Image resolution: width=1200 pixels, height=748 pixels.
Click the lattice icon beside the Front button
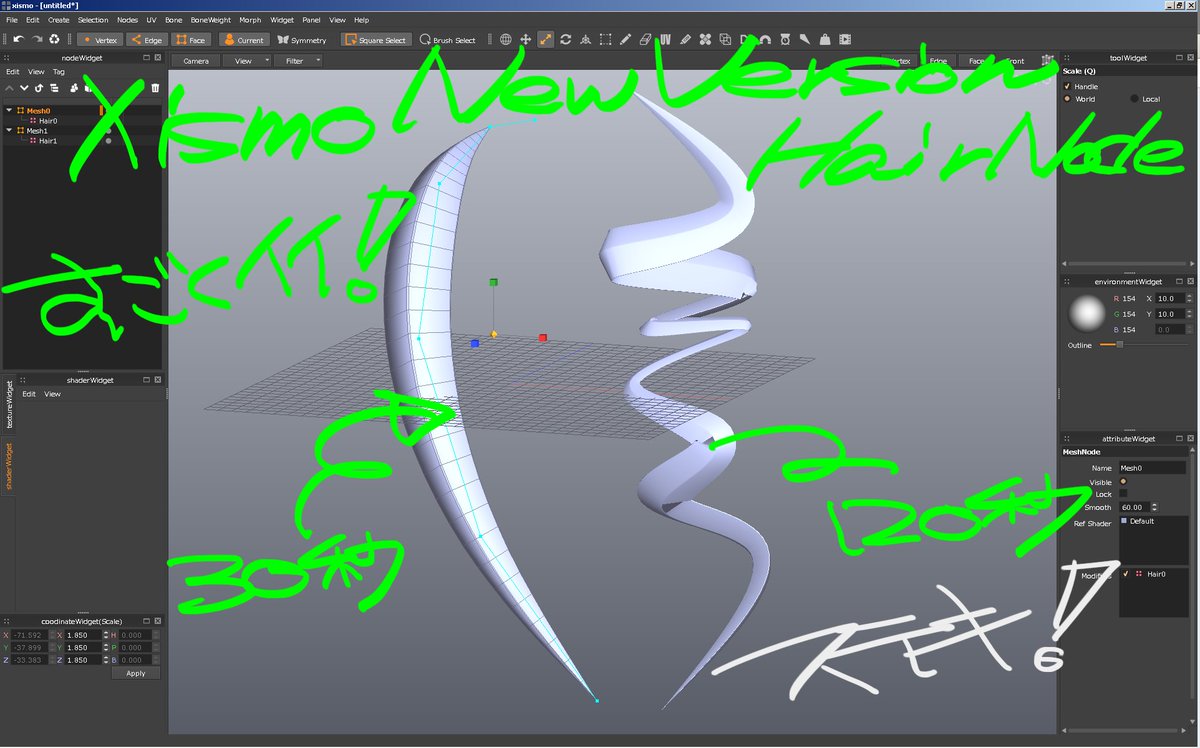[x=1047, y=61]
